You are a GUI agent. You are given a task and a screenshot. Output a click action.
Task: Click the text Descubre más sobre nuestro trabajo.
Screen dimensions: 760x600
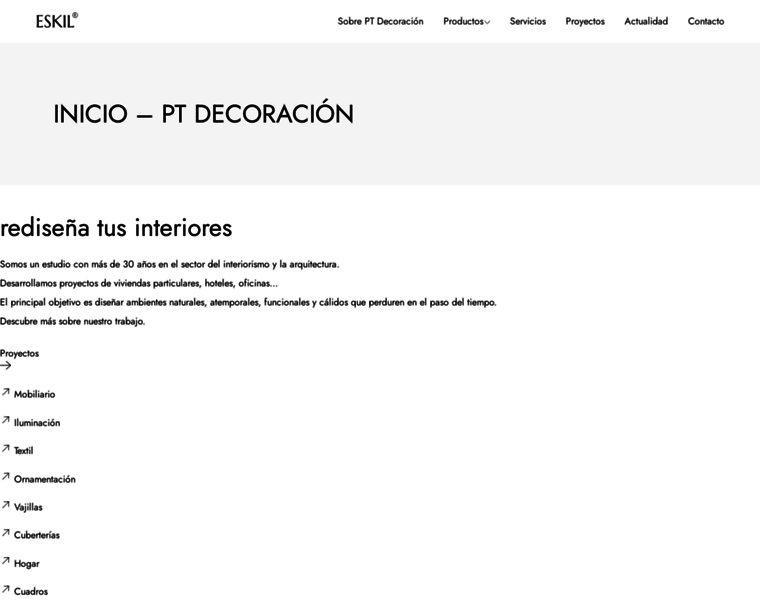(73, 321)
